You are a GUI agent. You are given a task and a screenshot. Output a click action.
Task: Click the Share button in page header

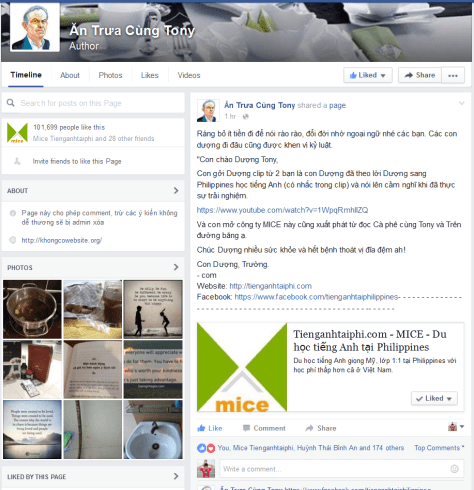coord(420,75)
